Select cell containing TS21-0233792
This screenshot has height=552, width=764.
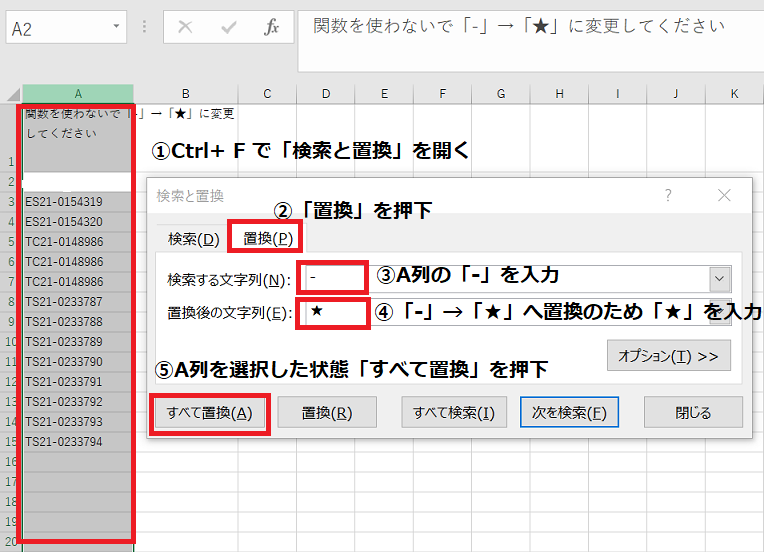pyautogui.click(x=78, y=401)
